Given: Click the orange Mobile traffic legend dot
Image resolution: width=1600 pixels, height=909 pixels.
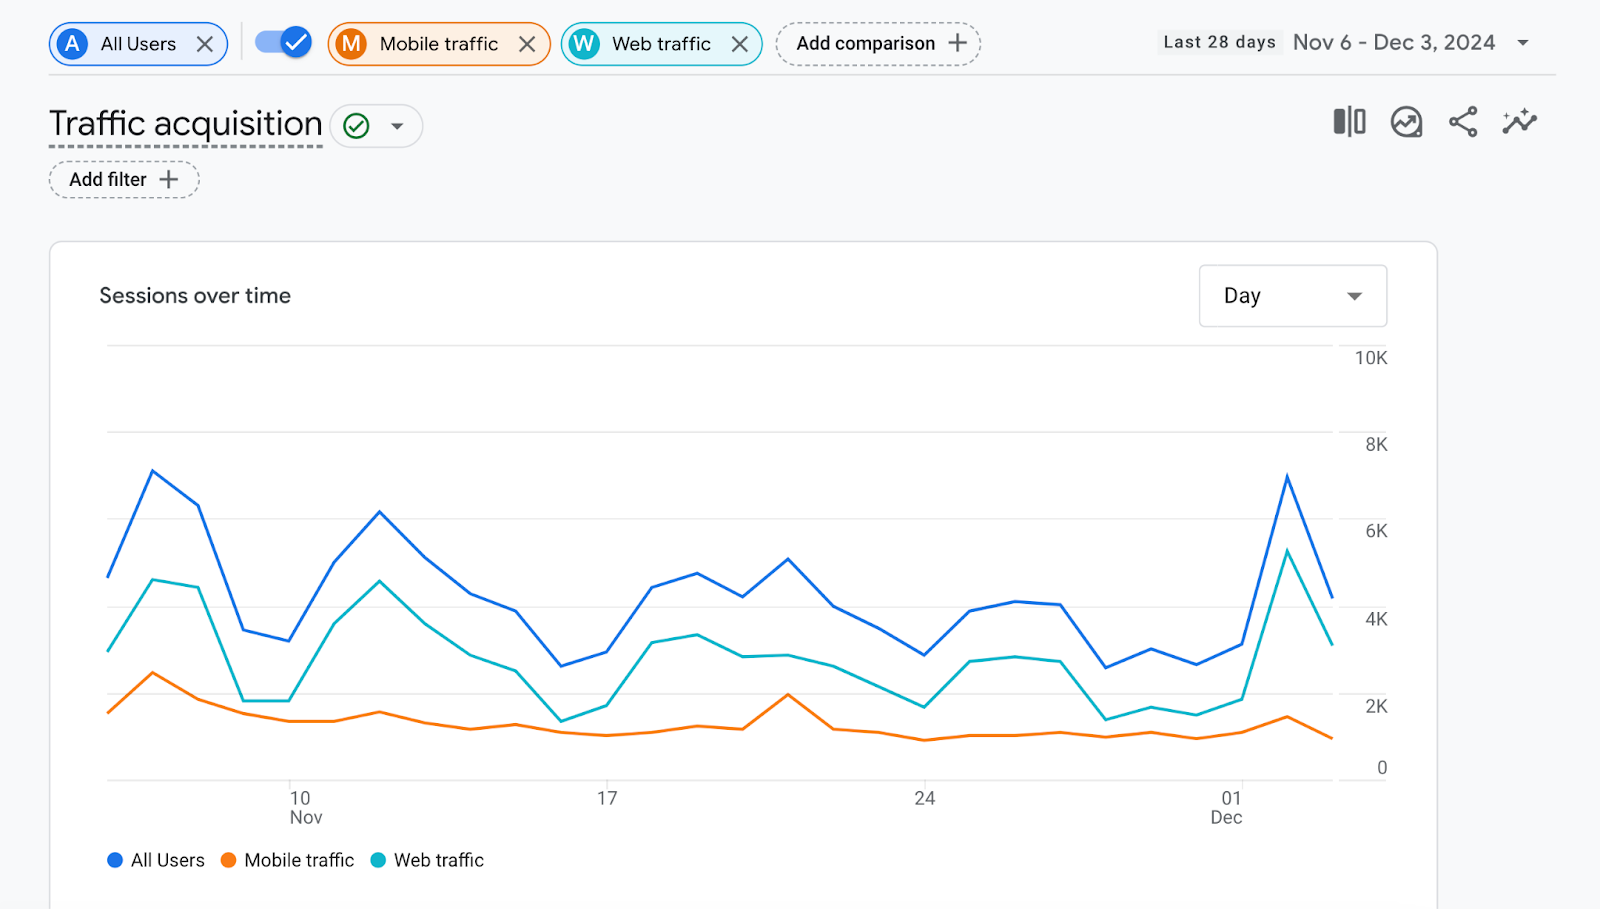Looking at the screenshot, I should [228, 860].
